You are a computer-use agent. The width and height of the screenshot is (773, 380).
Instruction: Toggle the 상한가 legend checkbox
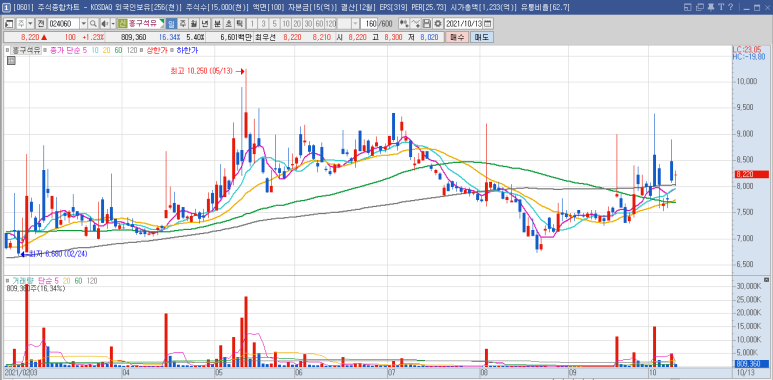[x=142, y=50]
